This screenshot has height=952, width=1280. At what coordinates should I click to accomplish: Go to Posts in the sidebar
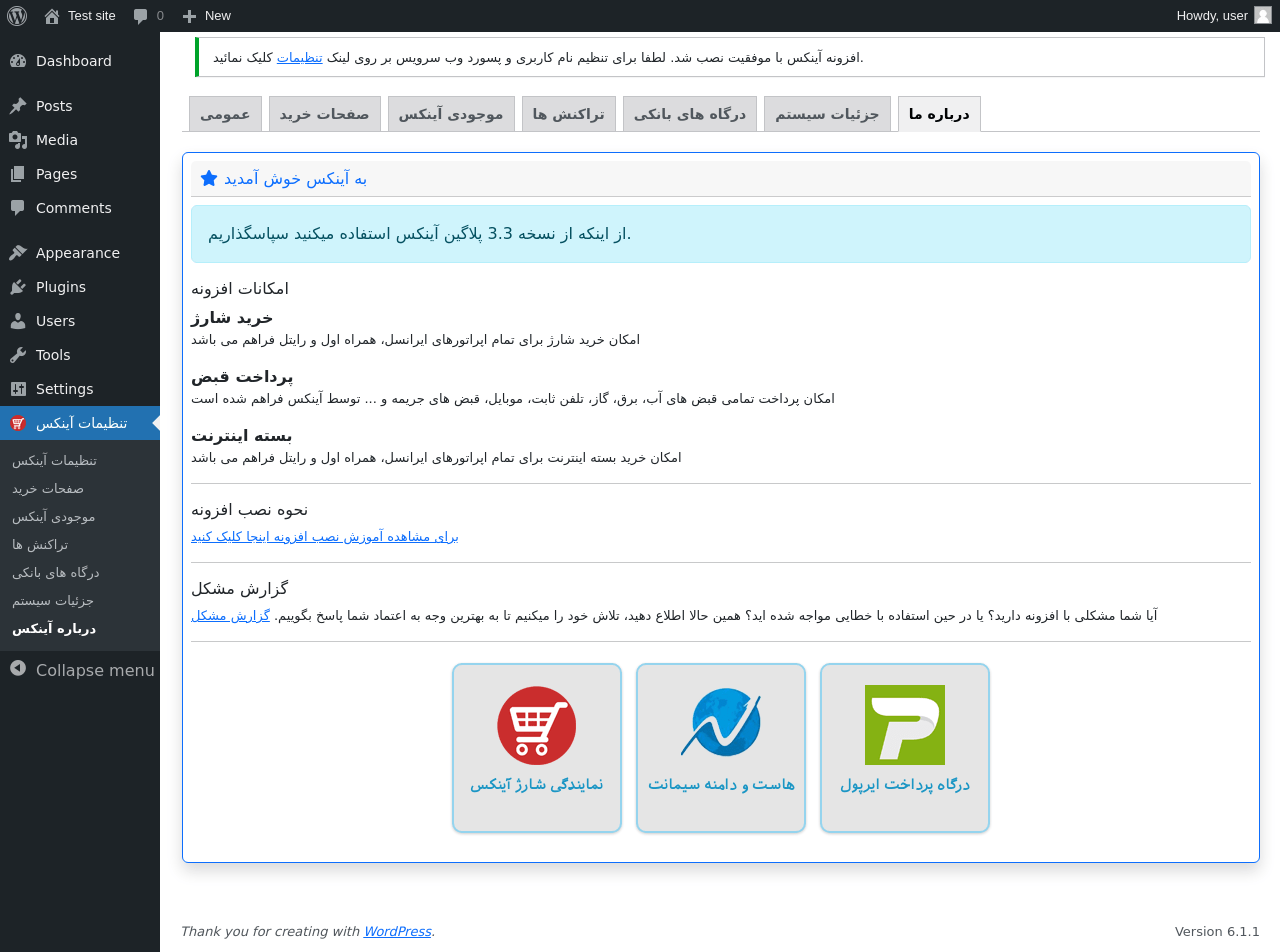click(80, 106)
